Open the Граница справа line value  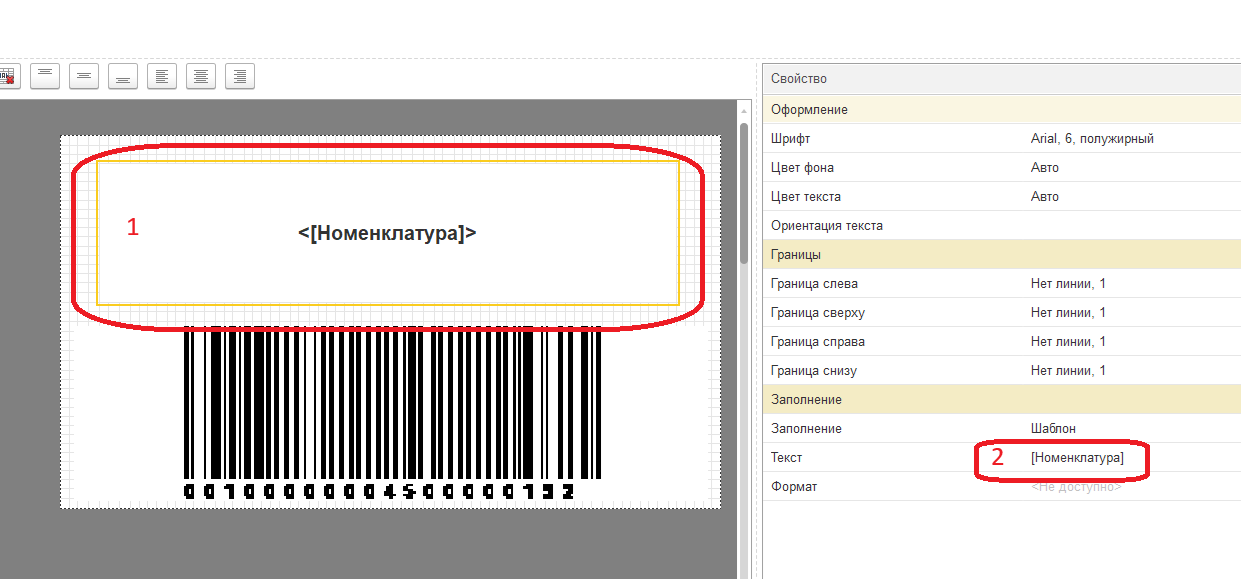(x=1068, y=342)
